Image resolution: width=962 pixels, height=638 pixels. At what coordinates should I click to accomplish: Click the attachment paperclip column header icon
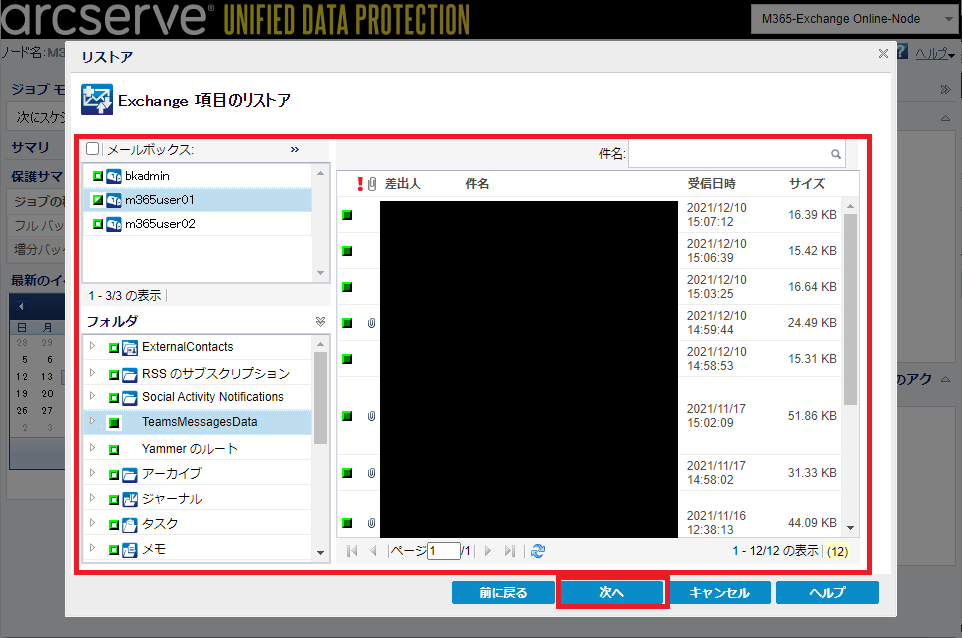click(372, 183)
